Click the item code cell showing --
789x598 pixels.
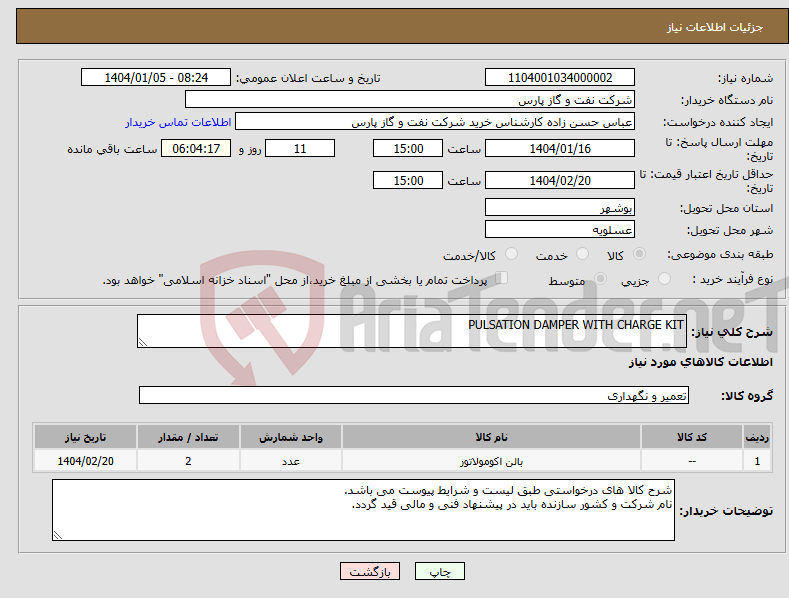[x=692, y=461]
